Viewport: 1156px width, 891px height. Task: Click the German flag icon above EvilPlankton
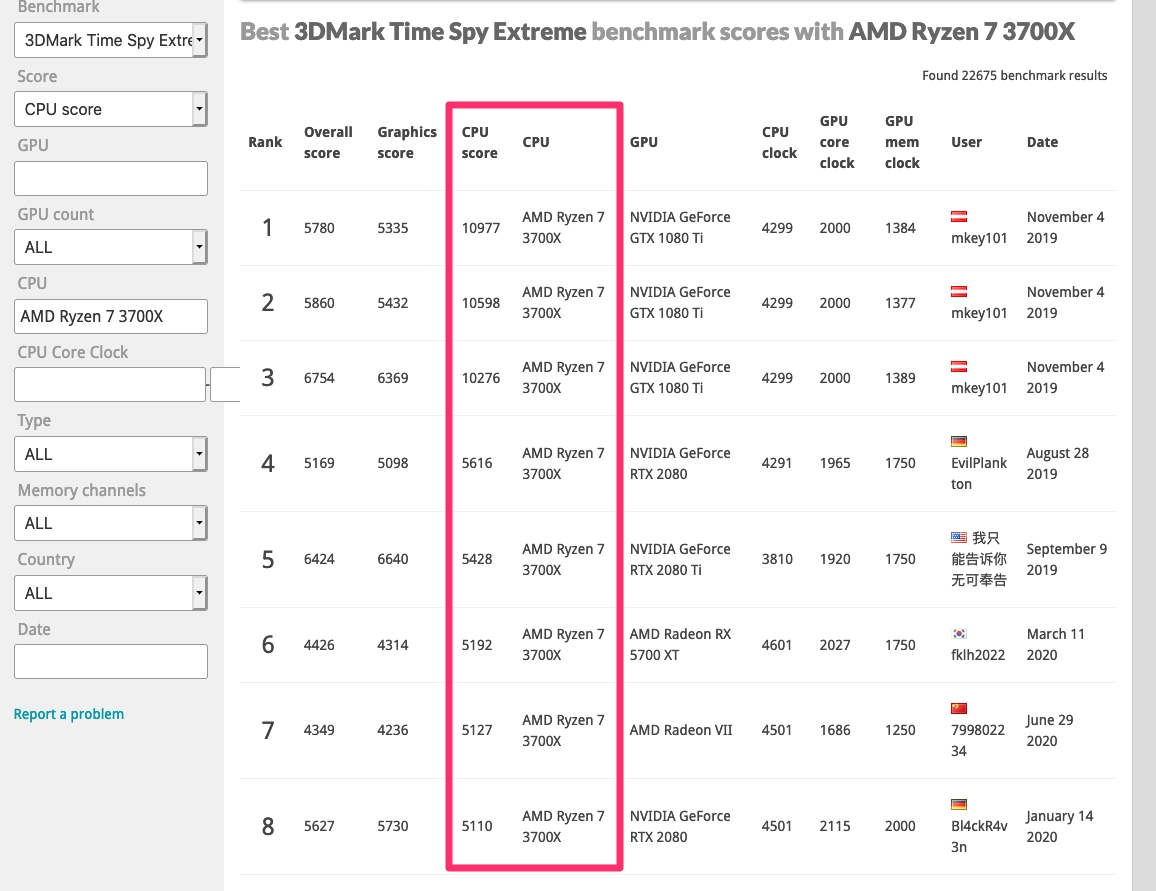959,441
